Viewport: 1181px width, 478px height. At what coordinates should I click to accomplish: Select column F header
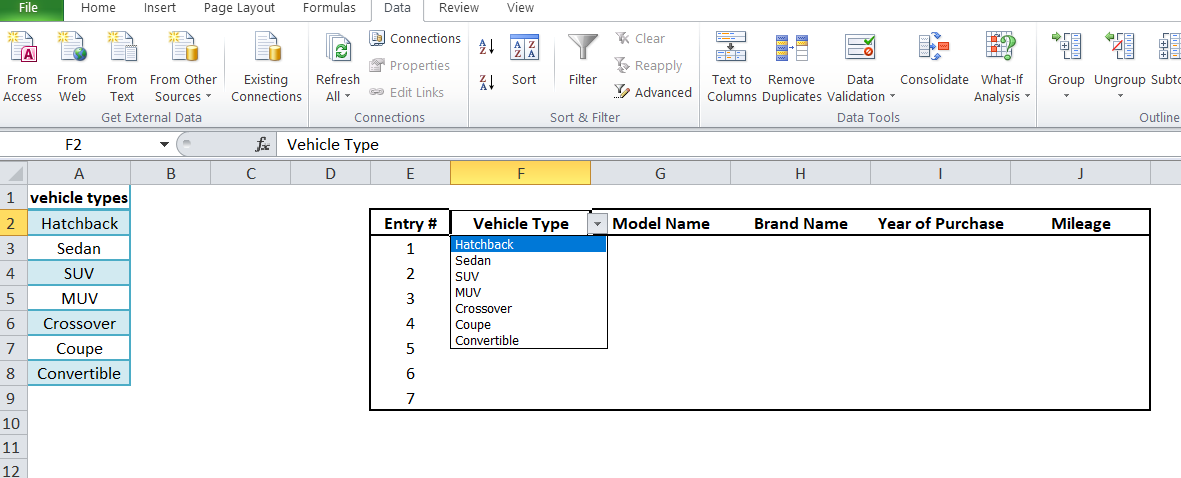[x=520, y=173]
